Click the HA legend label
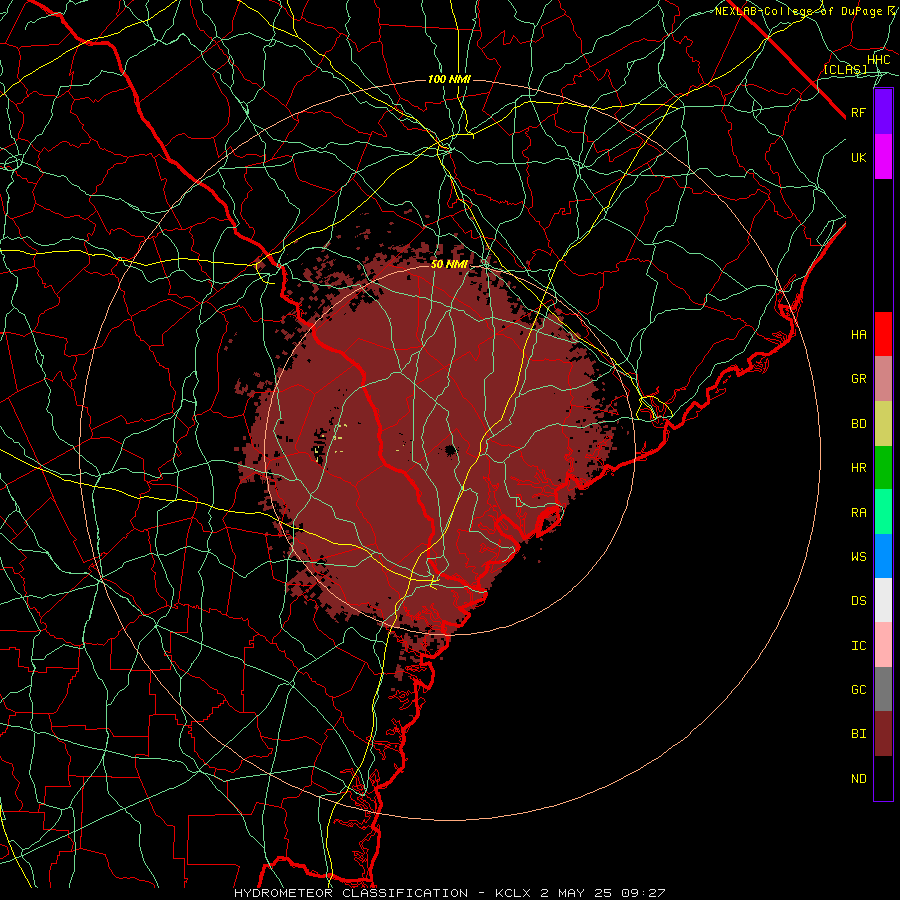 tap(858, 335)
